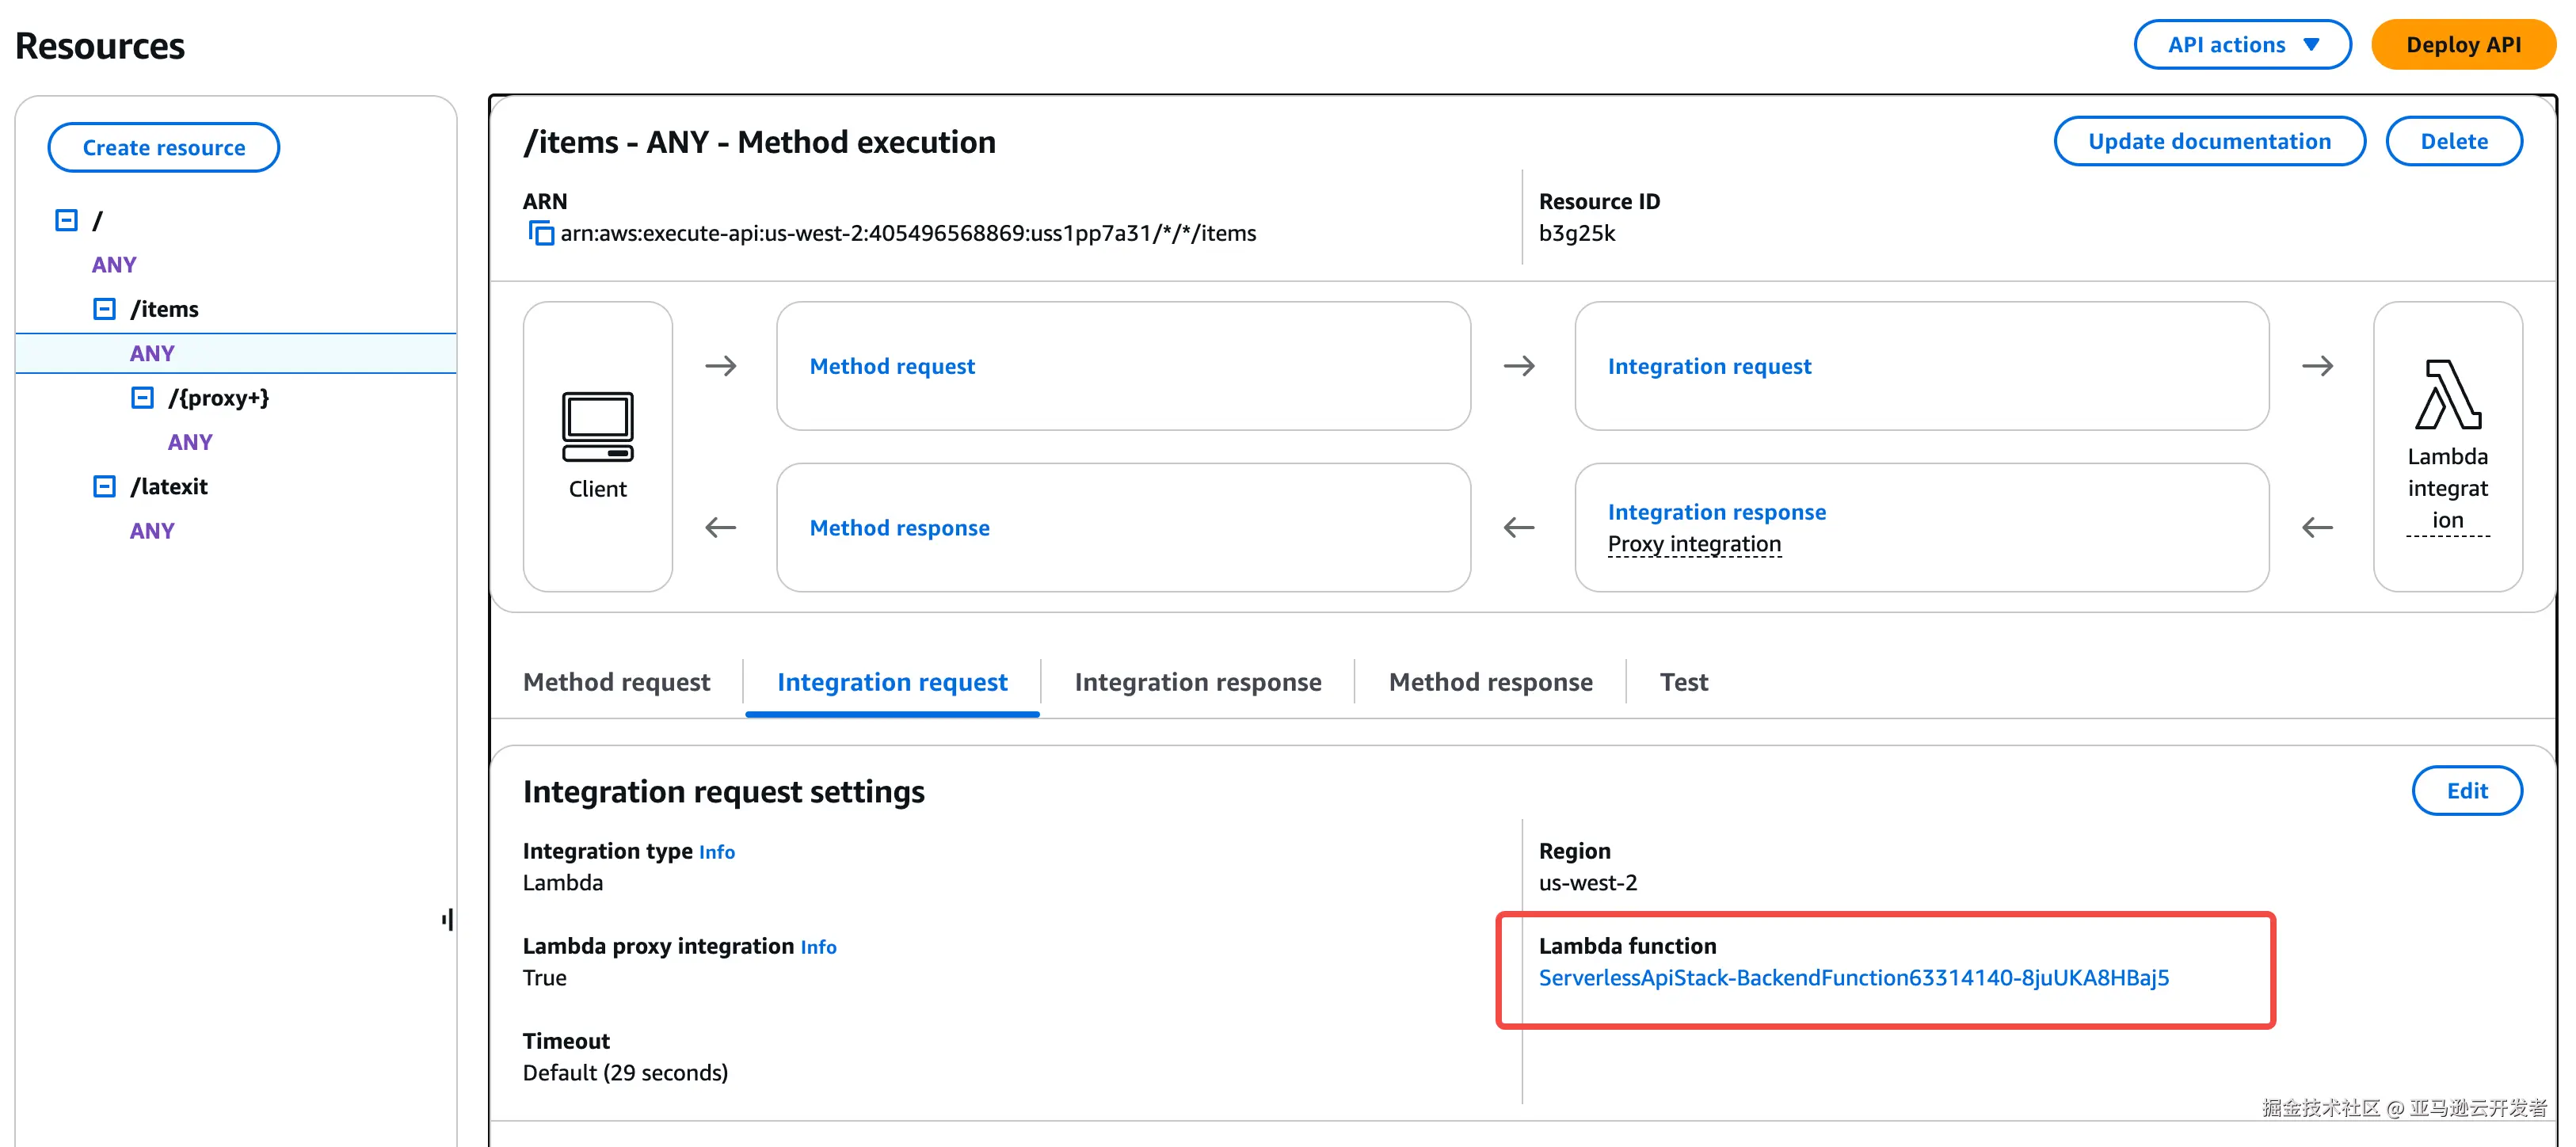This screenshot has height=1147, width=2576.
Task: Collapse the /items resource node
Action: pos(104,309)
